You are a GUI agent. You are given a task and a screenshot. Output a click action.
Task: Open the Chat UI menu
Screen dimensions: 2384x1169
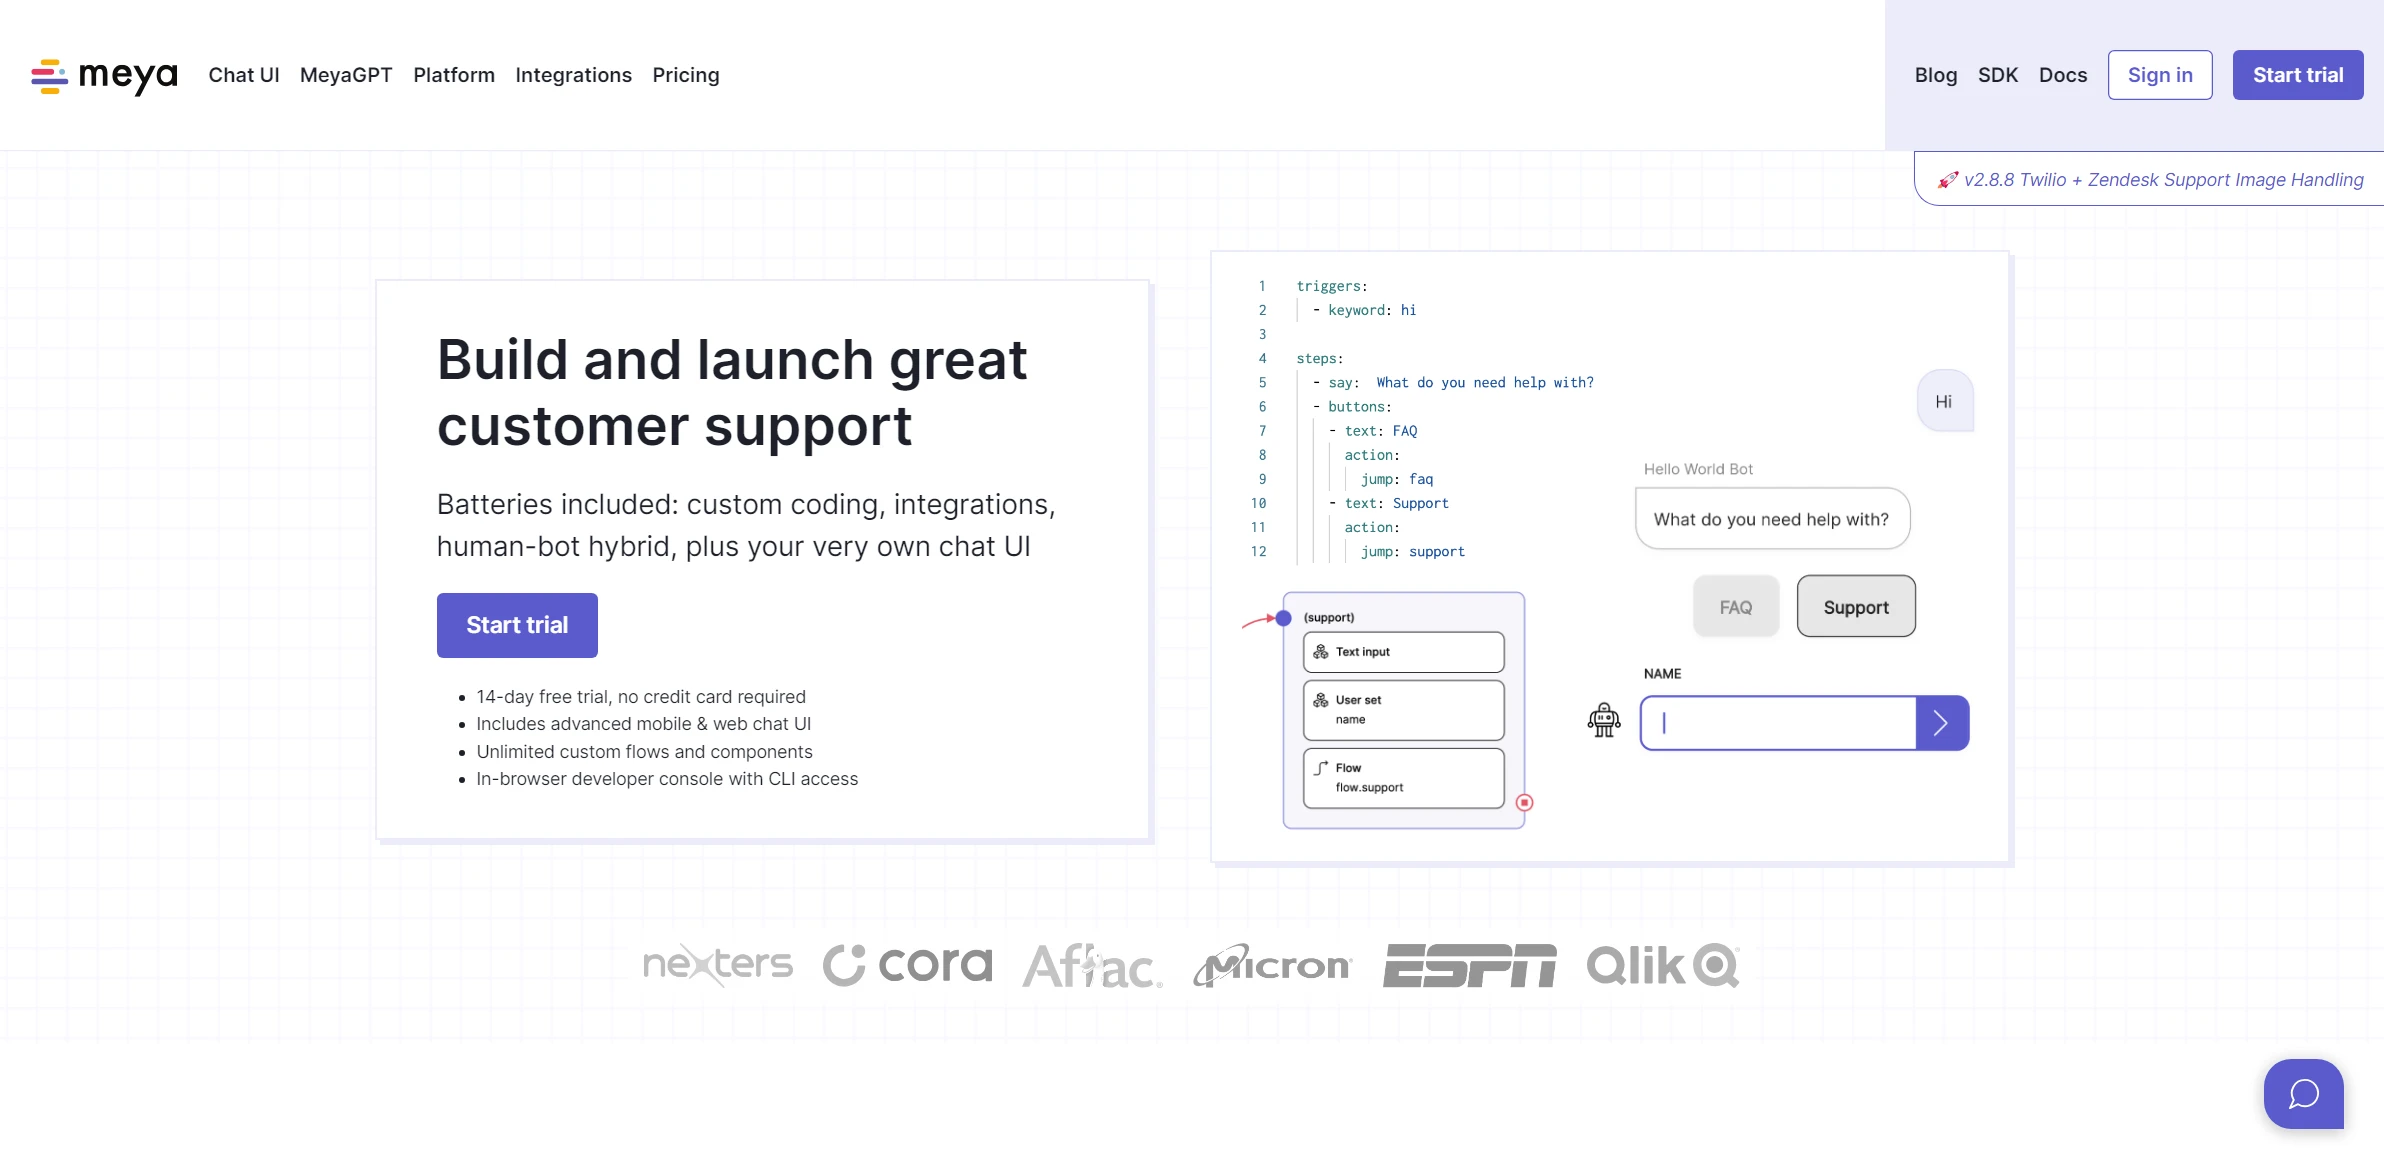point(244,75)
